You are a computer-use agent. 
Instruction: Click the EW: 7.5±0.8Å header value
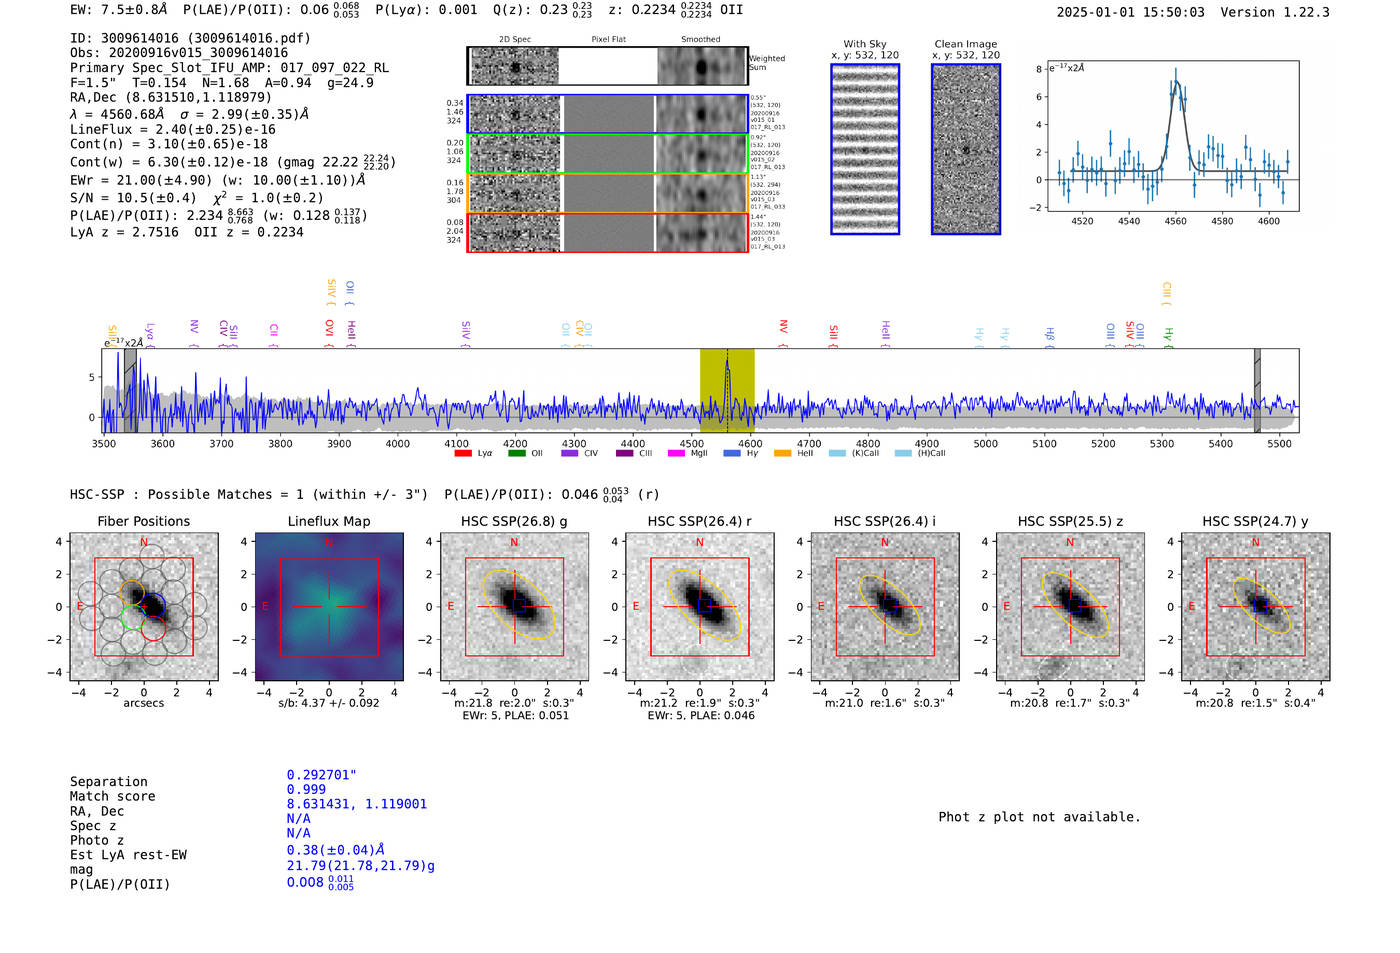(x=119, y=10)
